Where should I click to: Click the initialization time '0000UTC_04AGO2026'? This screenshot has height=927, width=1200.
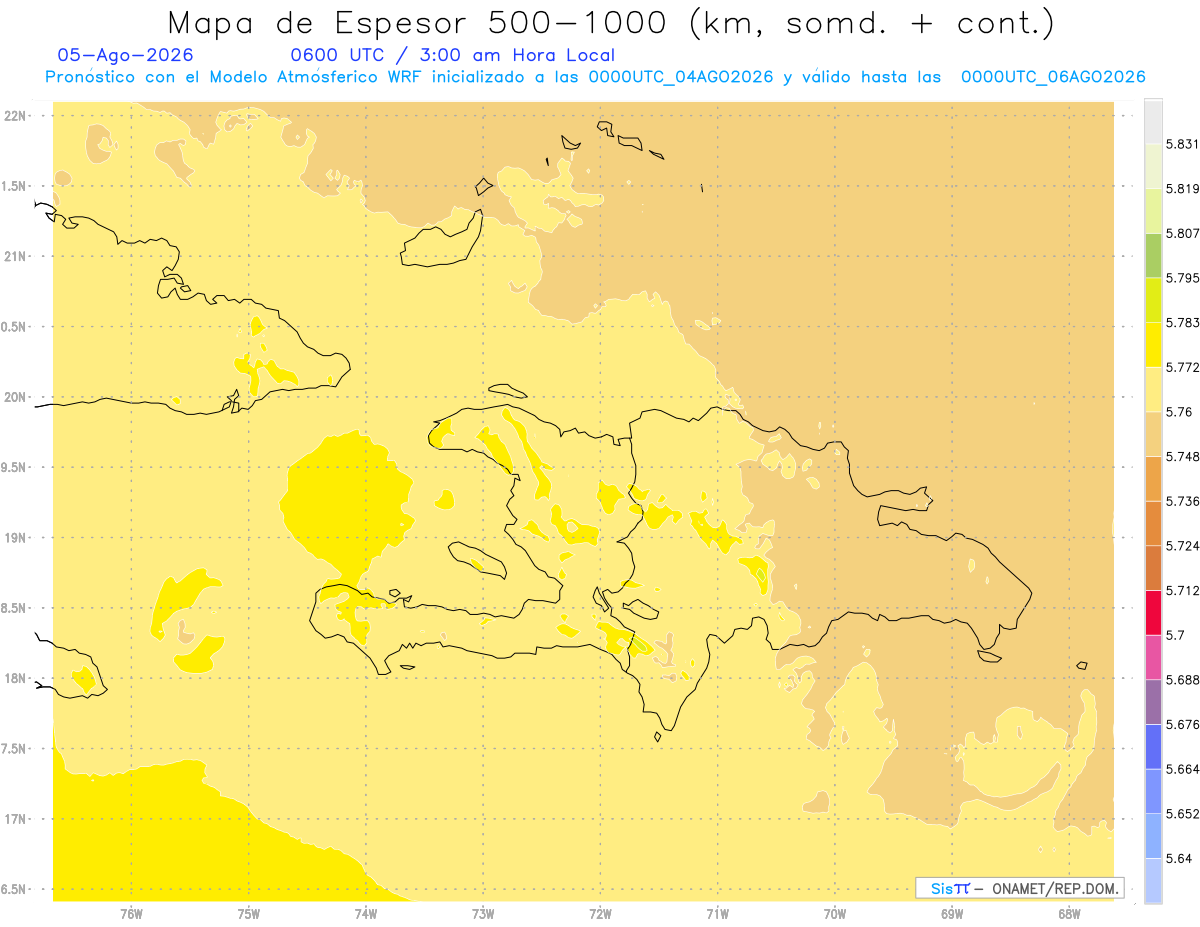(x=679, y=77)
